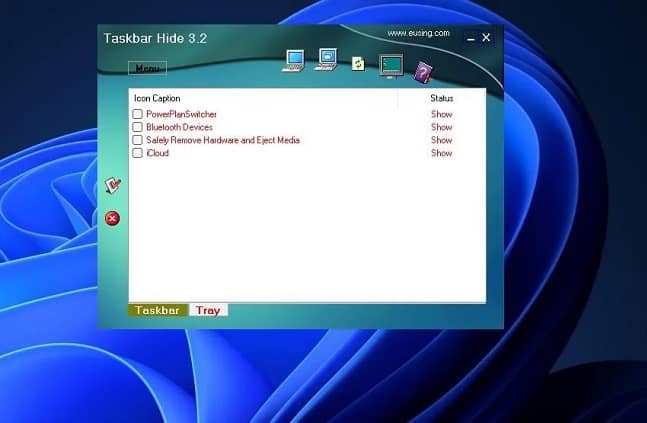Check the Bluetooth Devices checkbox

pos(137,127)
